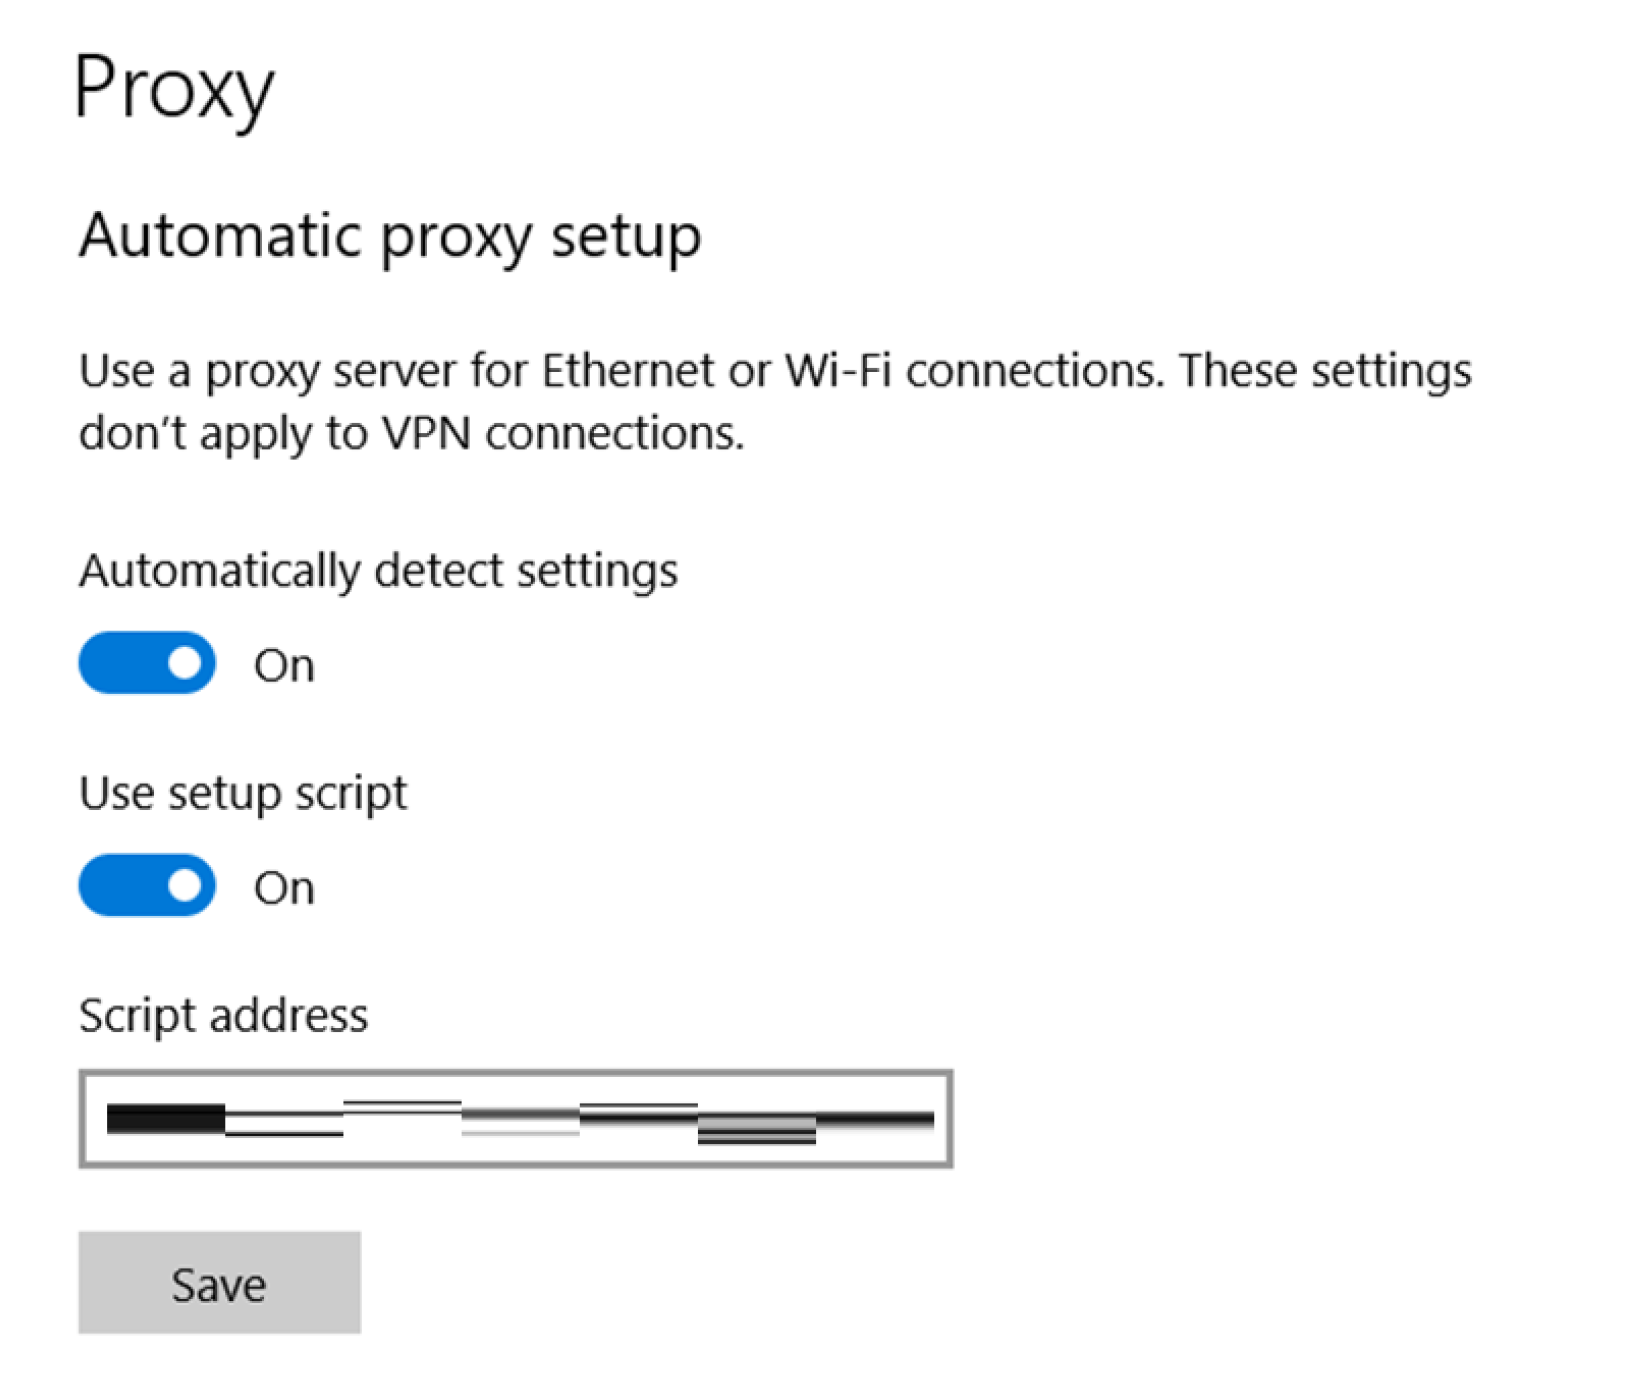Disable the Use setup script switch

pyautogui.click(x=147, y=885)
